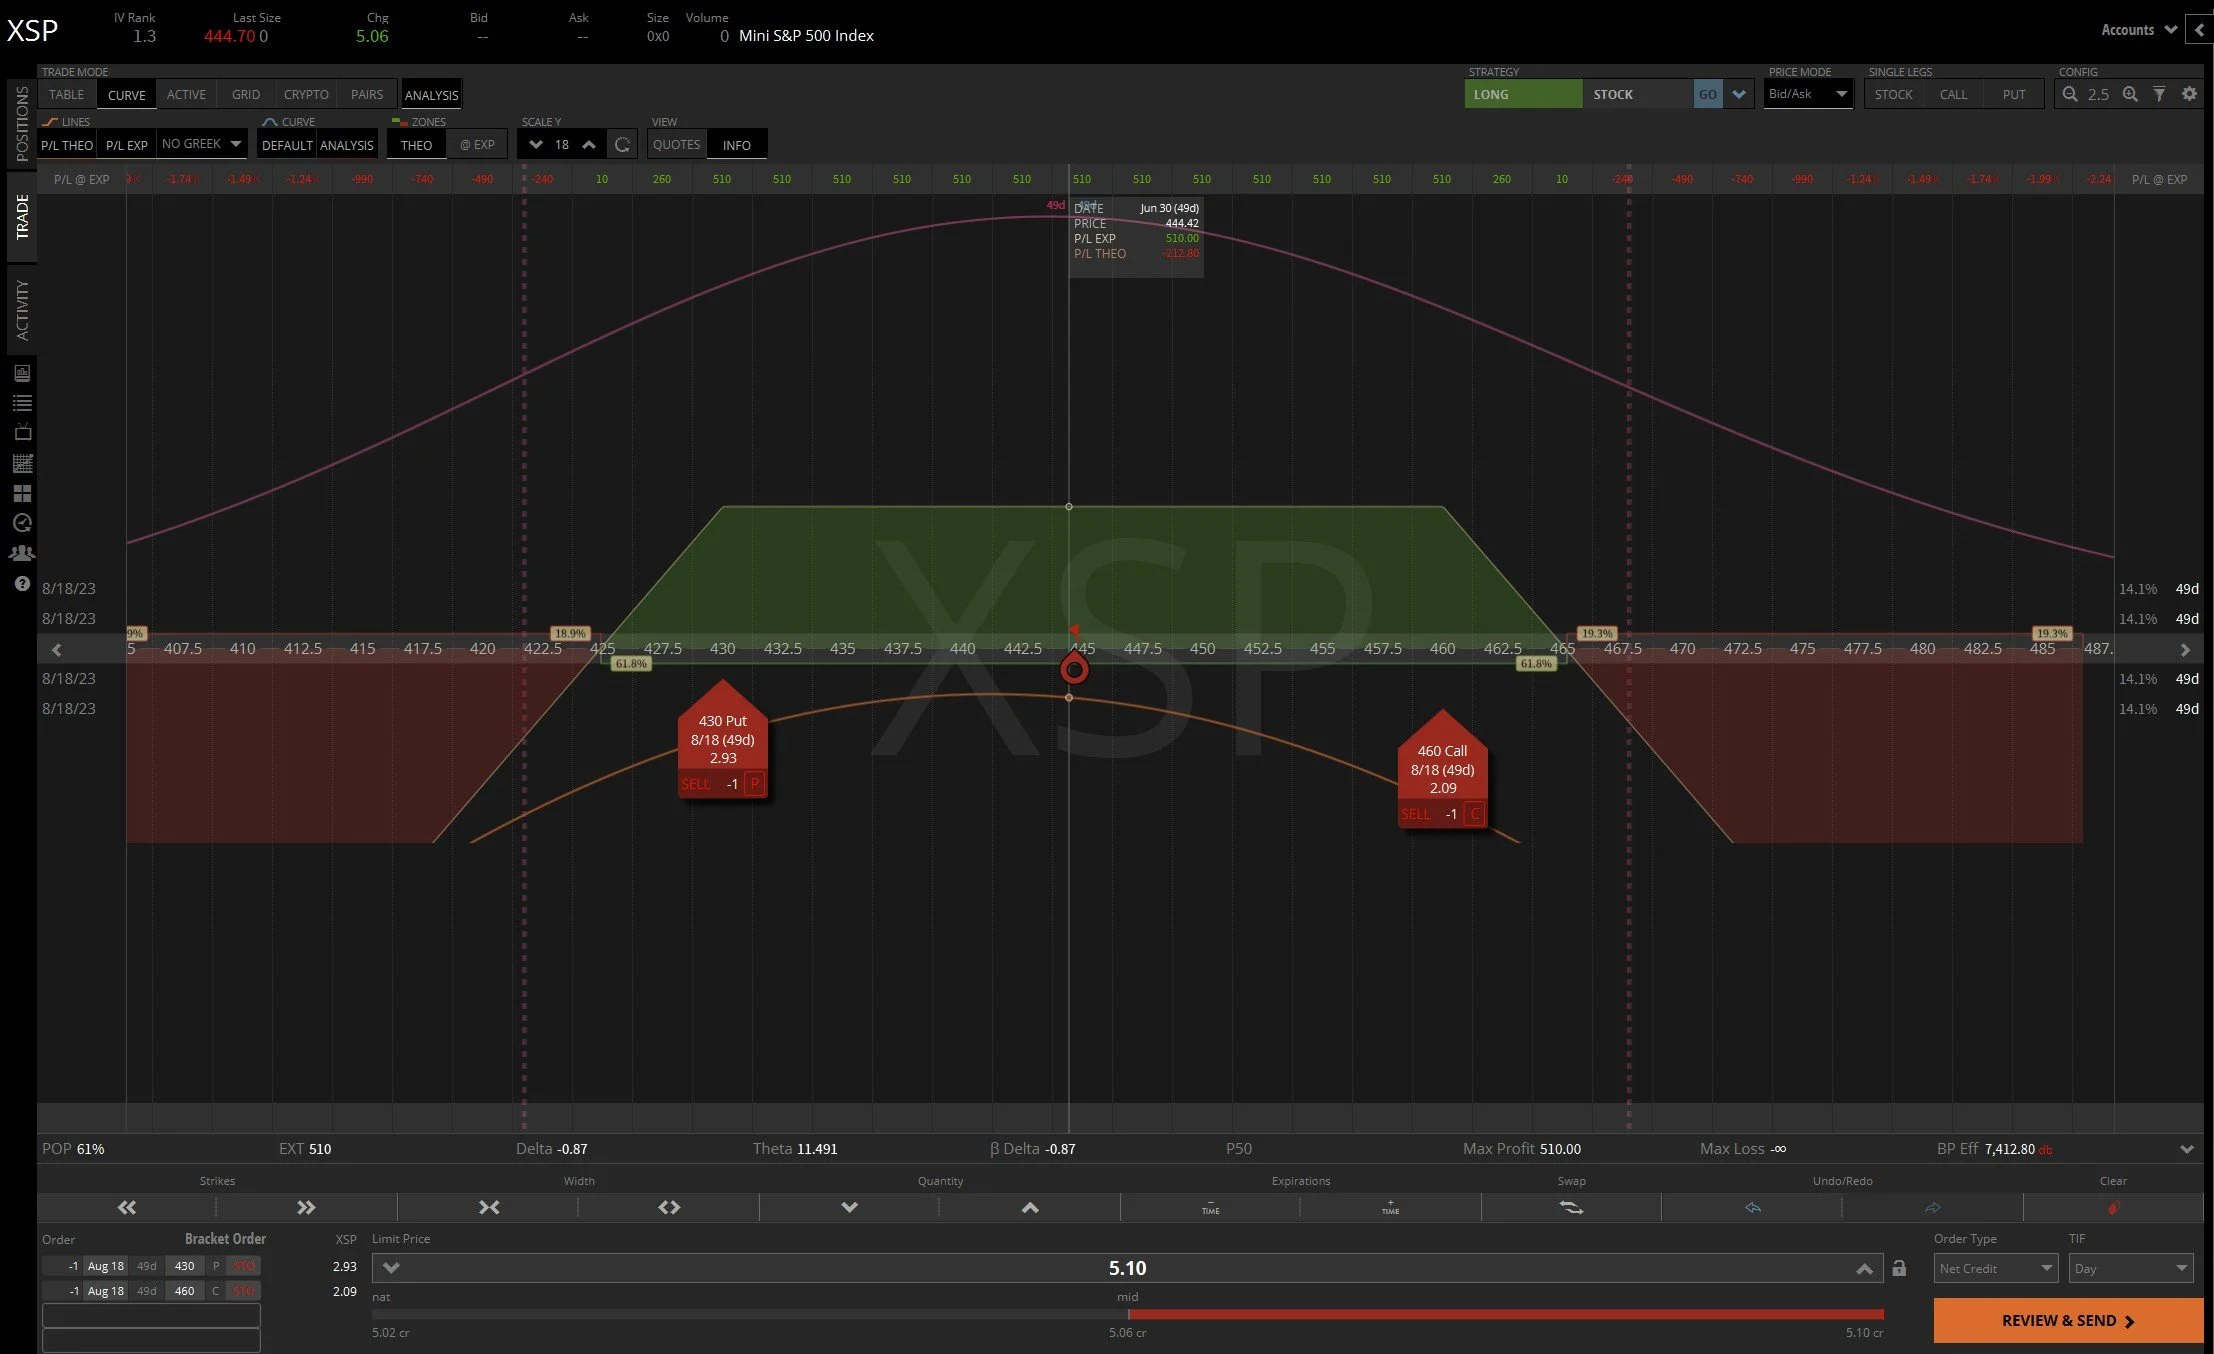This screenshot has width=2214, height=1354.
Task: Shift strikes left with double arrows
Action: coord(127,1207)
